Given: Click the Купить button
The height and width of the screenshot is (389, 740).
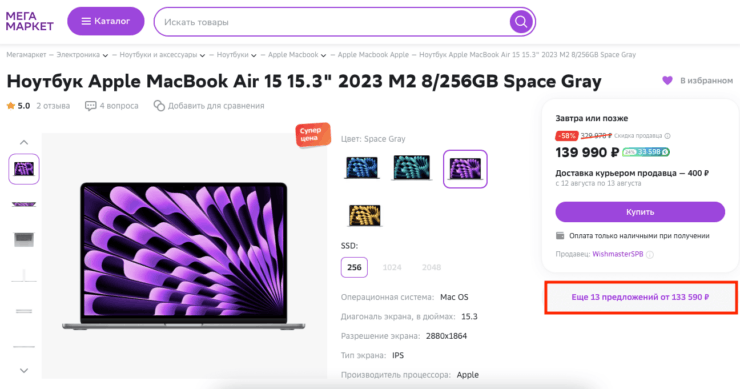Looking at the screenshot, I should pyautogui.click(x=640, y=212).
